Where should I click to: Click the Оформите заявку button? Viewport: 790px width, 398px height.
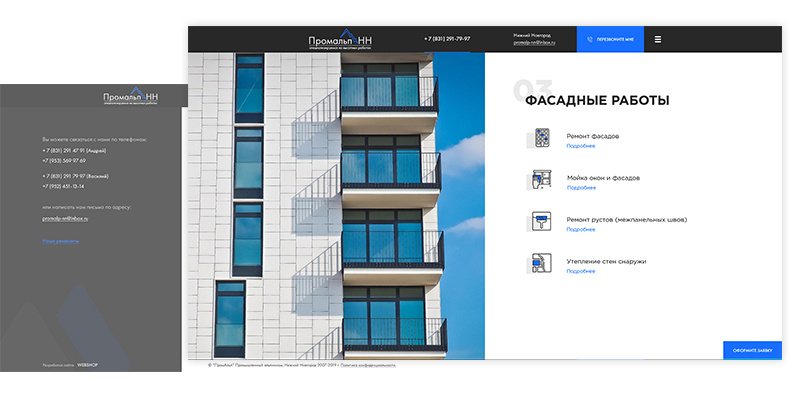tap(752, 350)
